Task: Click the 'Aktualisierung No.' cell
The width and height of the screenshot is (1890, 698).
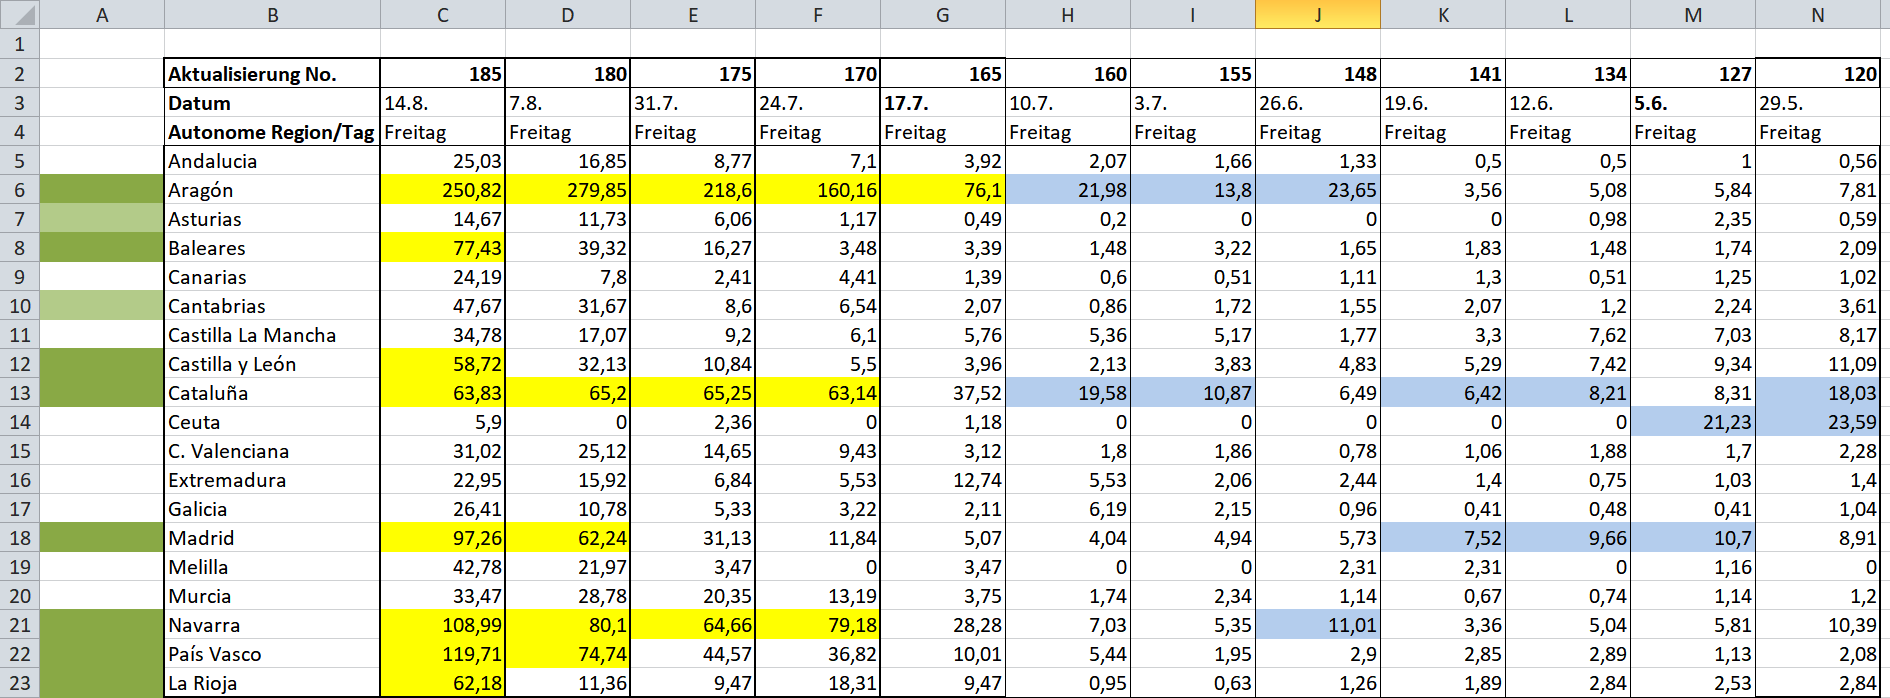Action: click(272, 74)
